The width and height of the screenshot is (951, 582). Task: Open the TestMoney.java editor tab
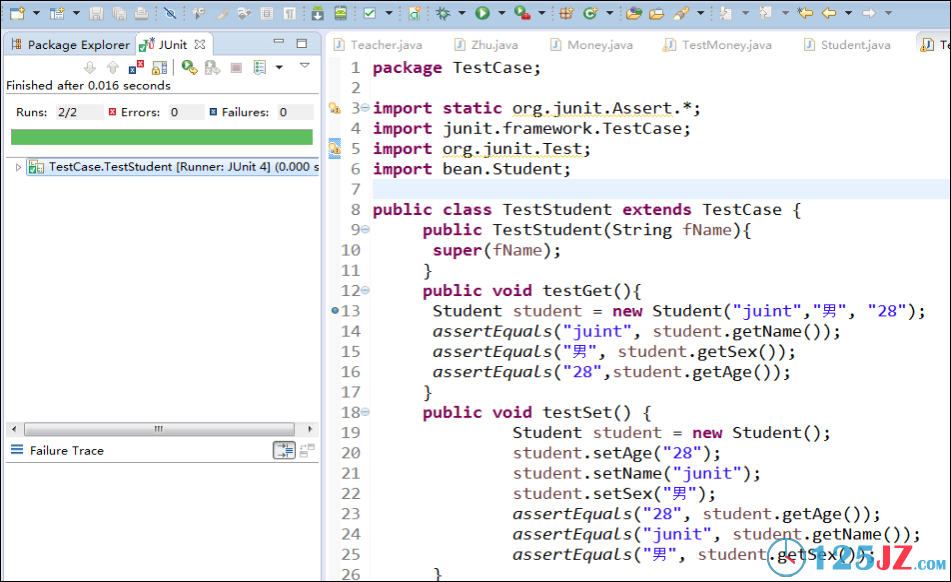pyautogui.click(x=718, y=45)
